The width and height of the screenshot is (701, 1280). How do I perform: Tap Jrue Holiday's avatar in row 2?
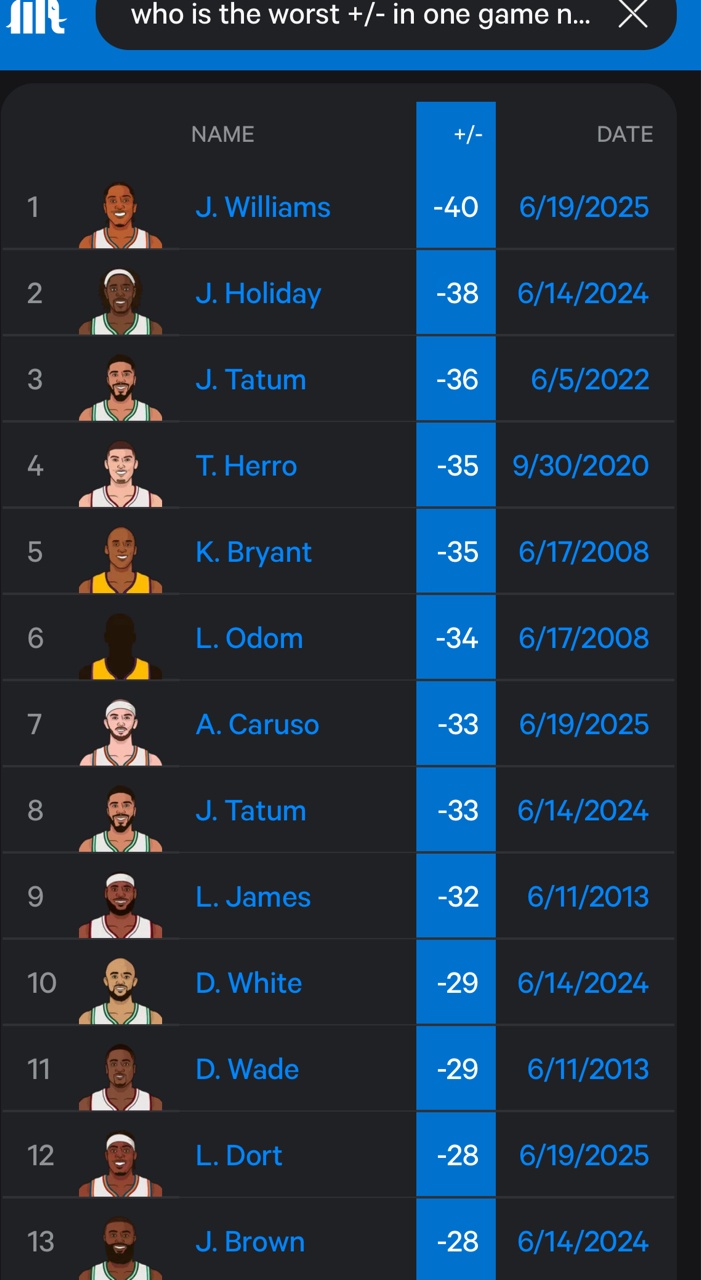tap(120, 301)
